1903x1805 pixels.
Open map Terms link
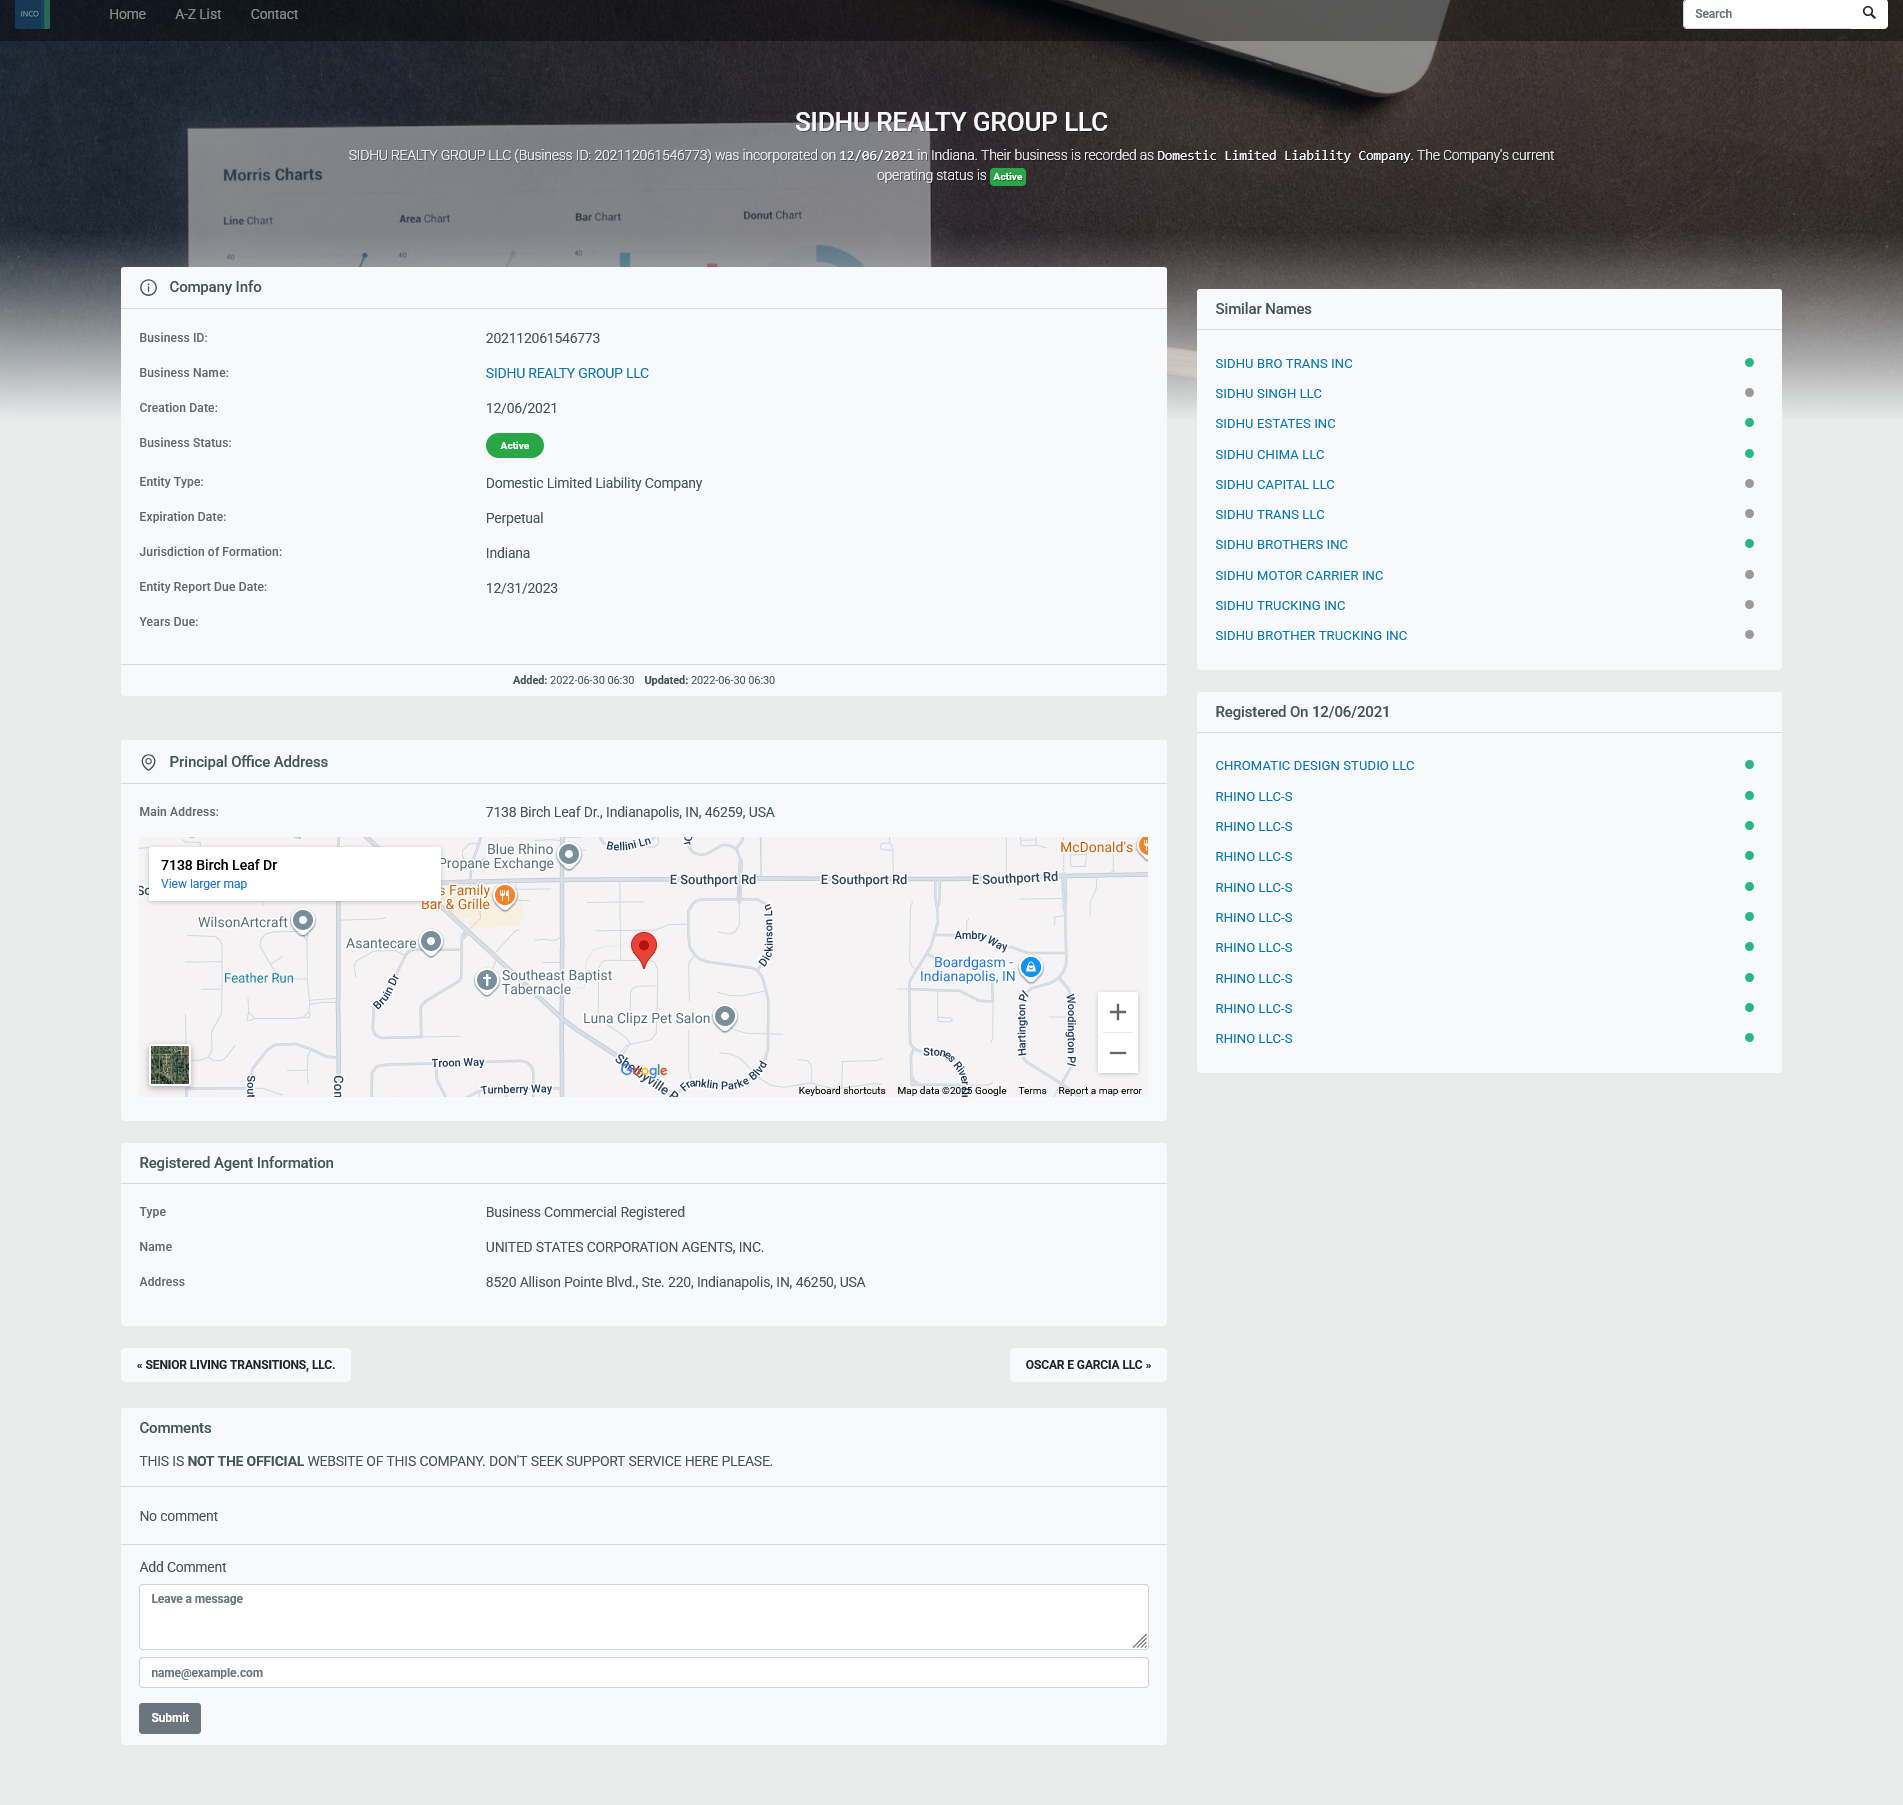[1032, 1090]
